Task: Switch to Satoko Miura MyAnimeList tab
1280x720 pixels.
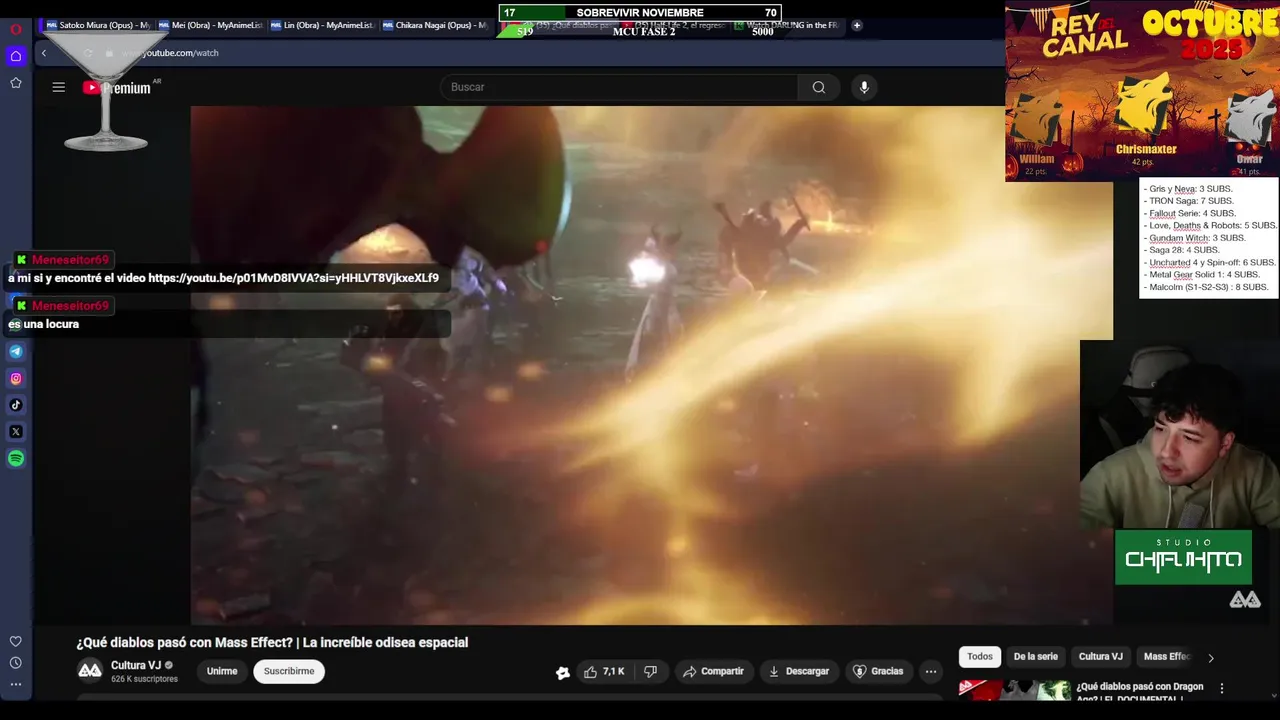Action: tap(98, 25)
